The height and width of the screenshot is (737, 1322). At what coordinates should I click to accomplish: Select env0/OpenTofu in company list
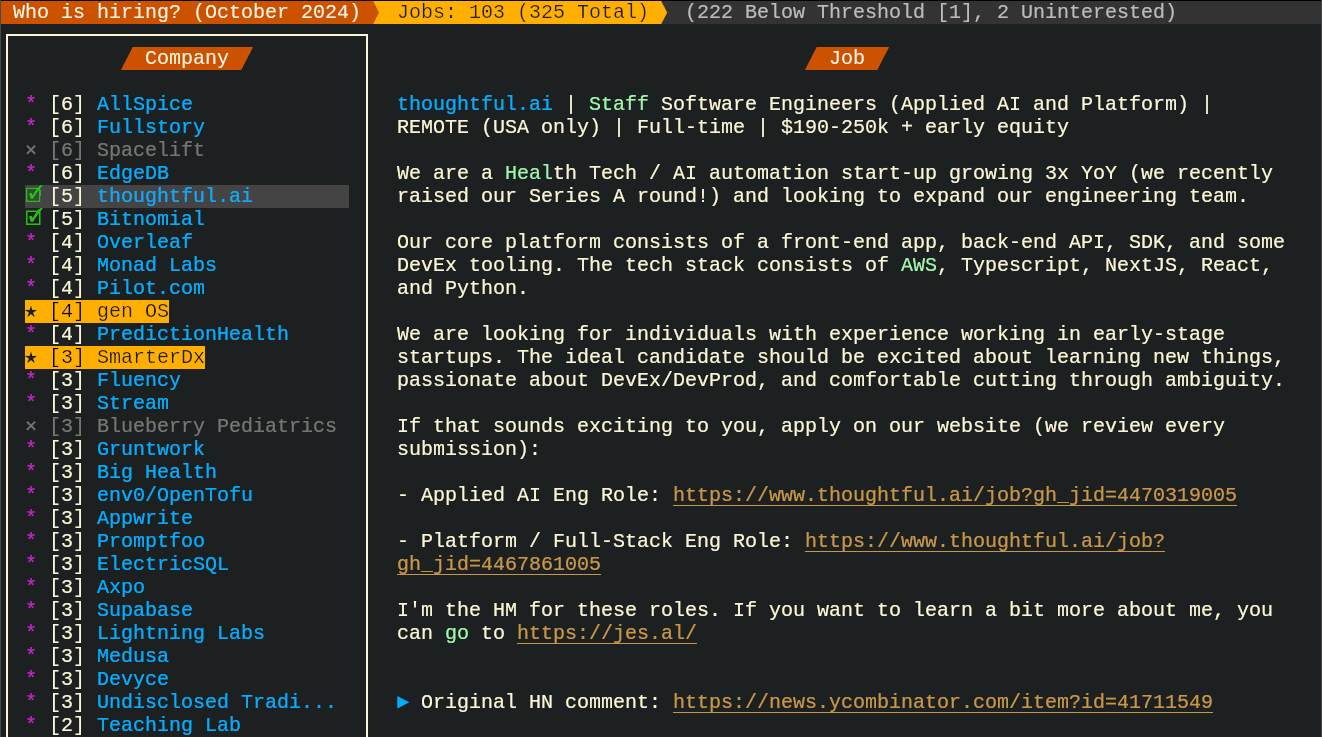click(x=175, y=495)
